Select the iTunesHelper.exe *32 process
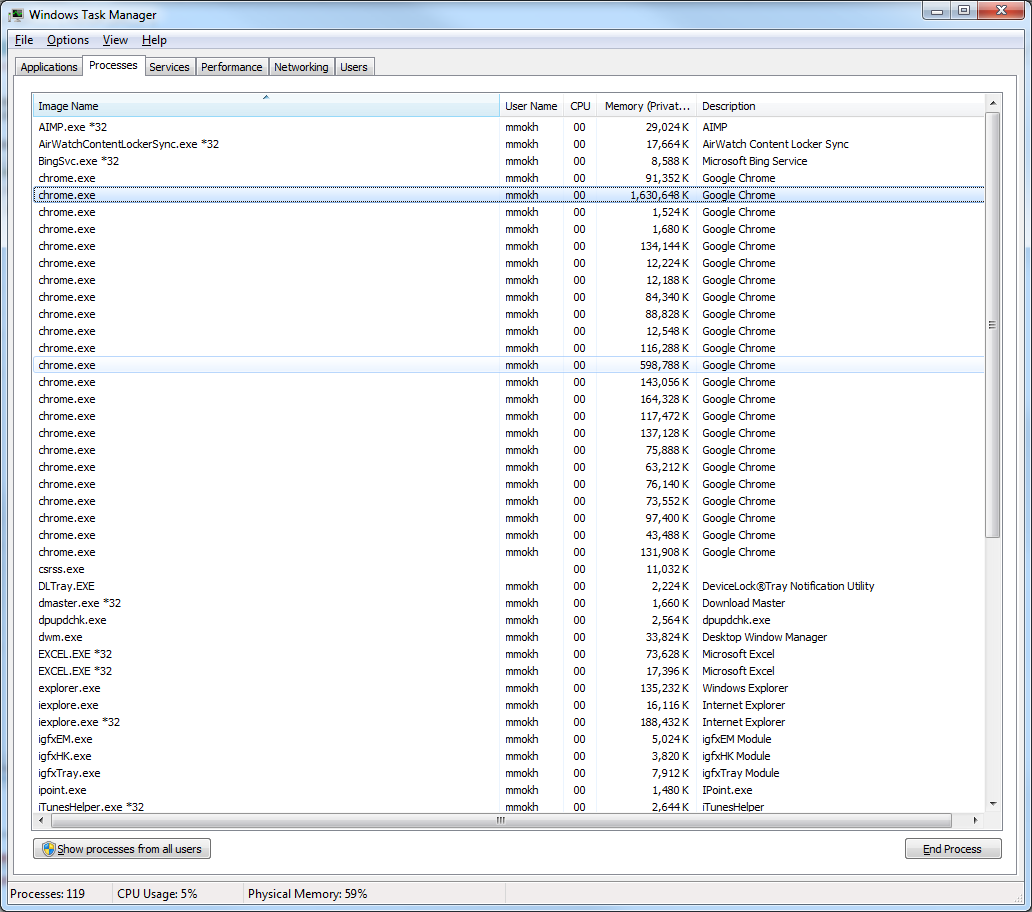 pos(509,807)
